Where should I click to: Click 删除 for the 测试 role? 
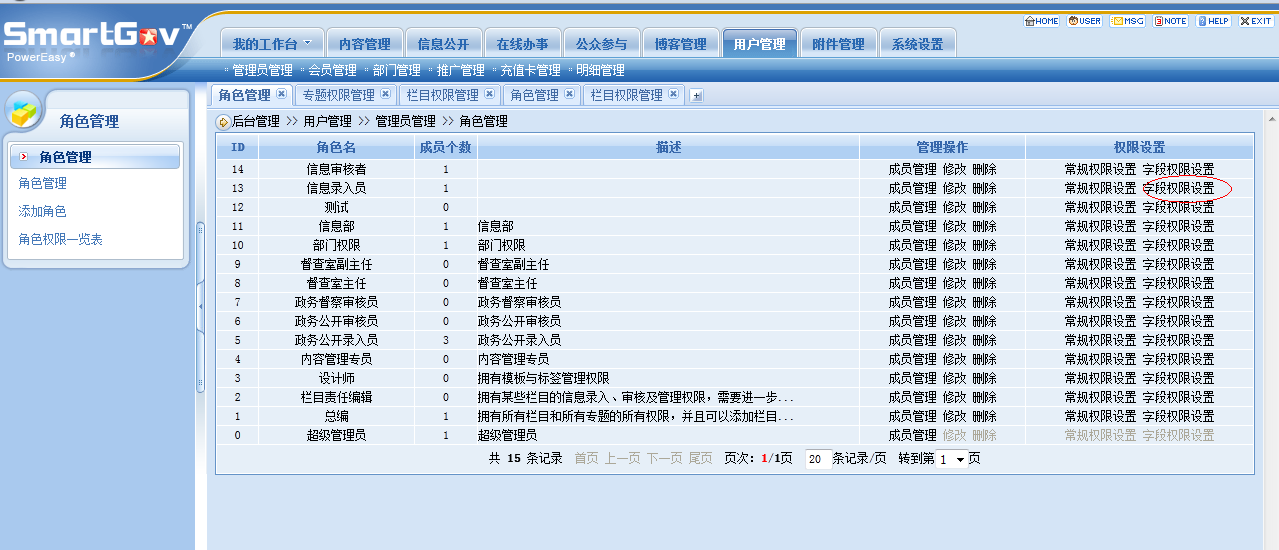pyautogui.click(x=984, y=207)
